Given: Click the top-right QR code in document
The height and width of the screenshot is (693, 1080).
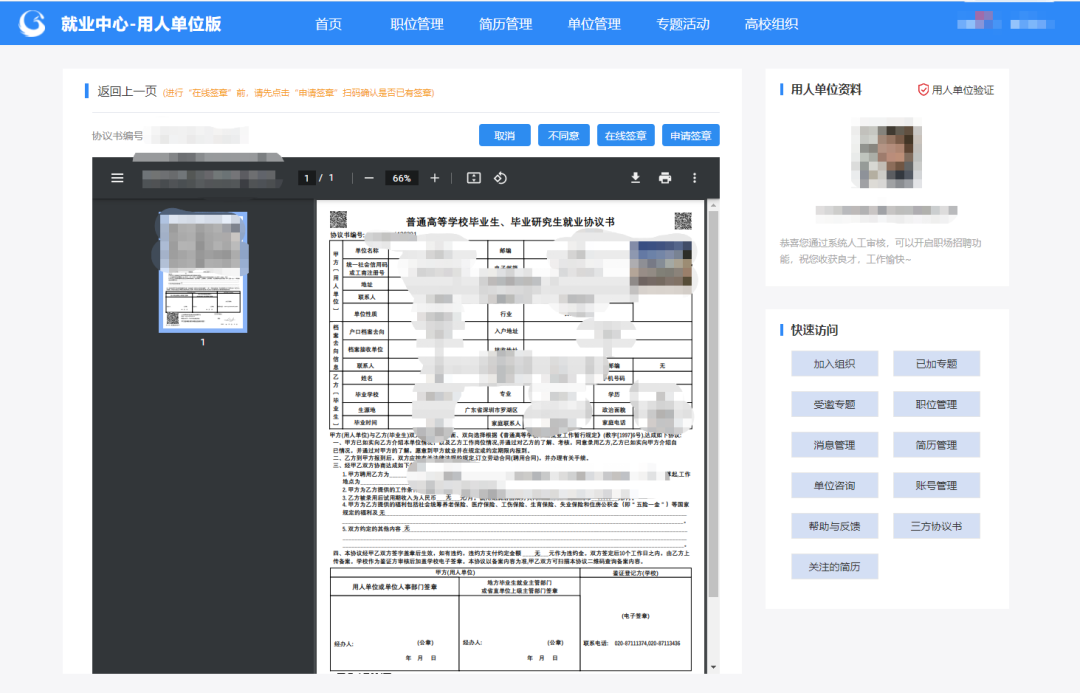Looking at the screenshot, I should coord(683,220).
